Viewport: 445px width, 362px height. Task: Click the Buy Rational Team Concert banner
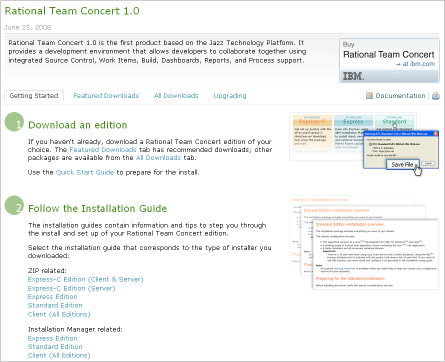(x=389, y=61)
